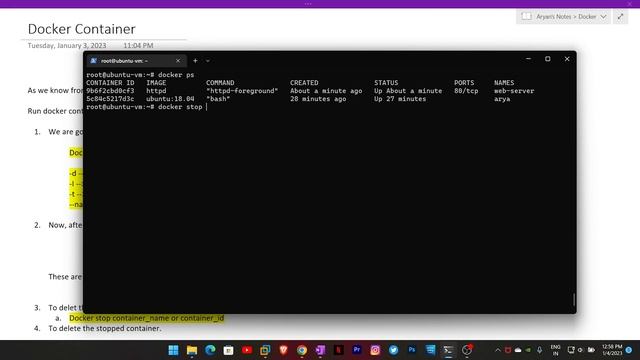
Task: Open YouTube app from taskbar
Action: (x=247, y=350)
